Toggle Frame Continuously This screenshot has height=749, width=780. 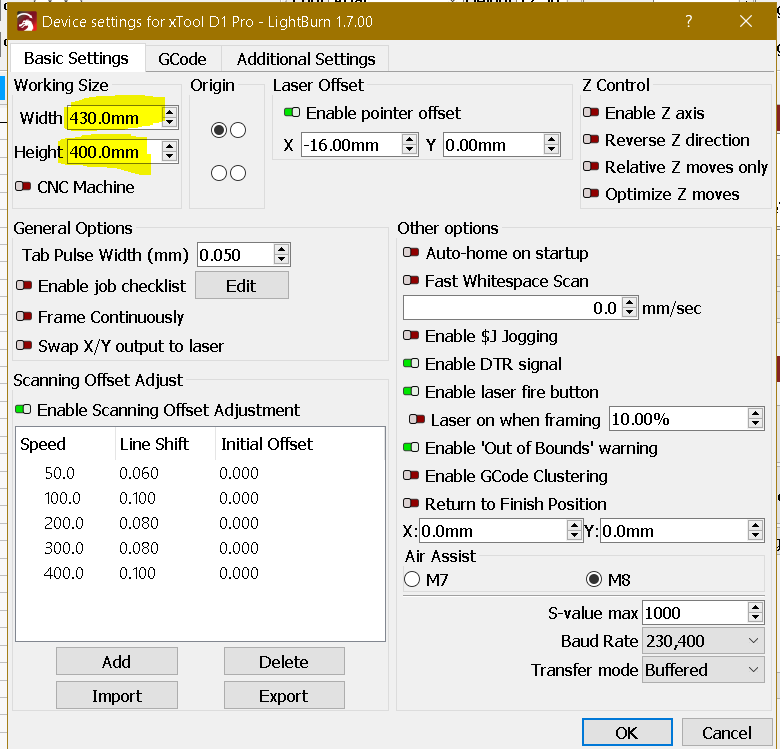click(24, 316)
